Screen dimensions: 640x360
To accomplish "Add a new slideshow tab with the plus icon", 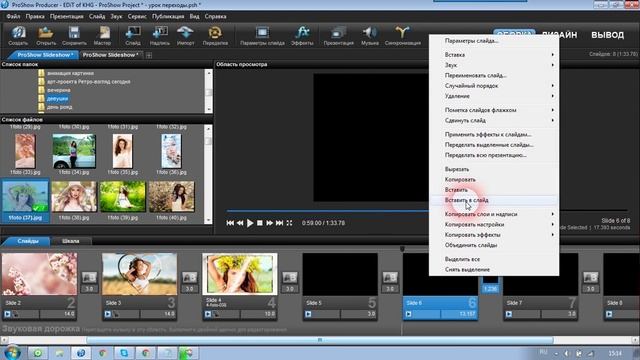I will point(149,55).
